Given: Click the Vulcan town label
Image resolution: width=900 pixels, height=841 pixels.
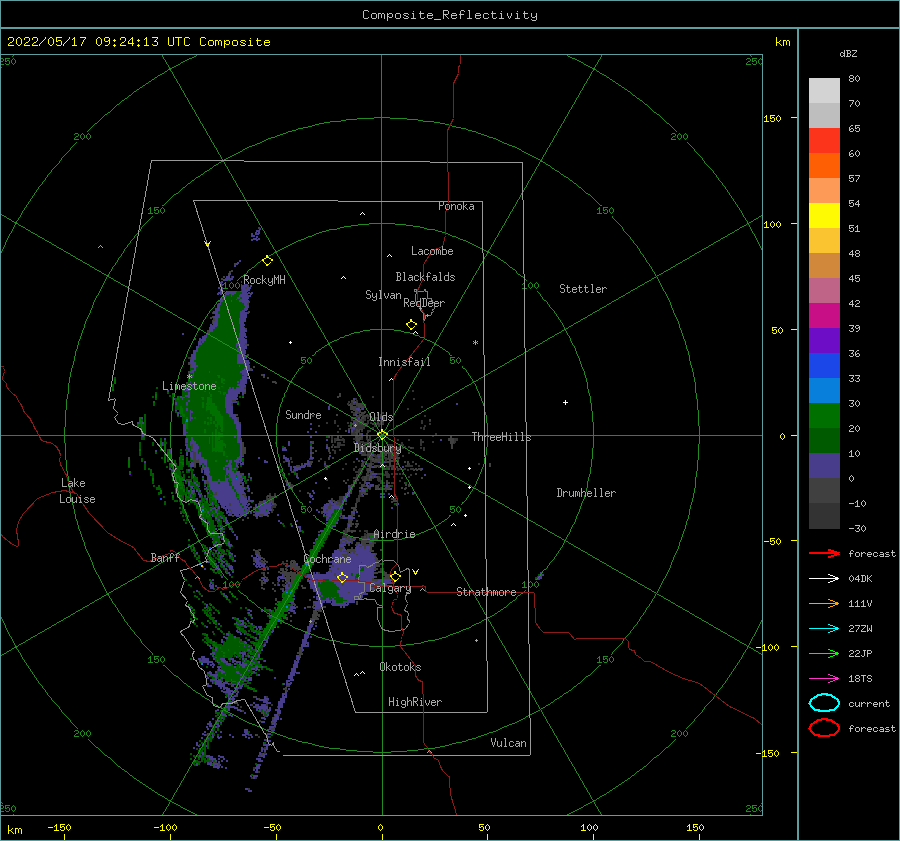Looking at the screenshot, I should pyautogui.click(x=508, y=743).
